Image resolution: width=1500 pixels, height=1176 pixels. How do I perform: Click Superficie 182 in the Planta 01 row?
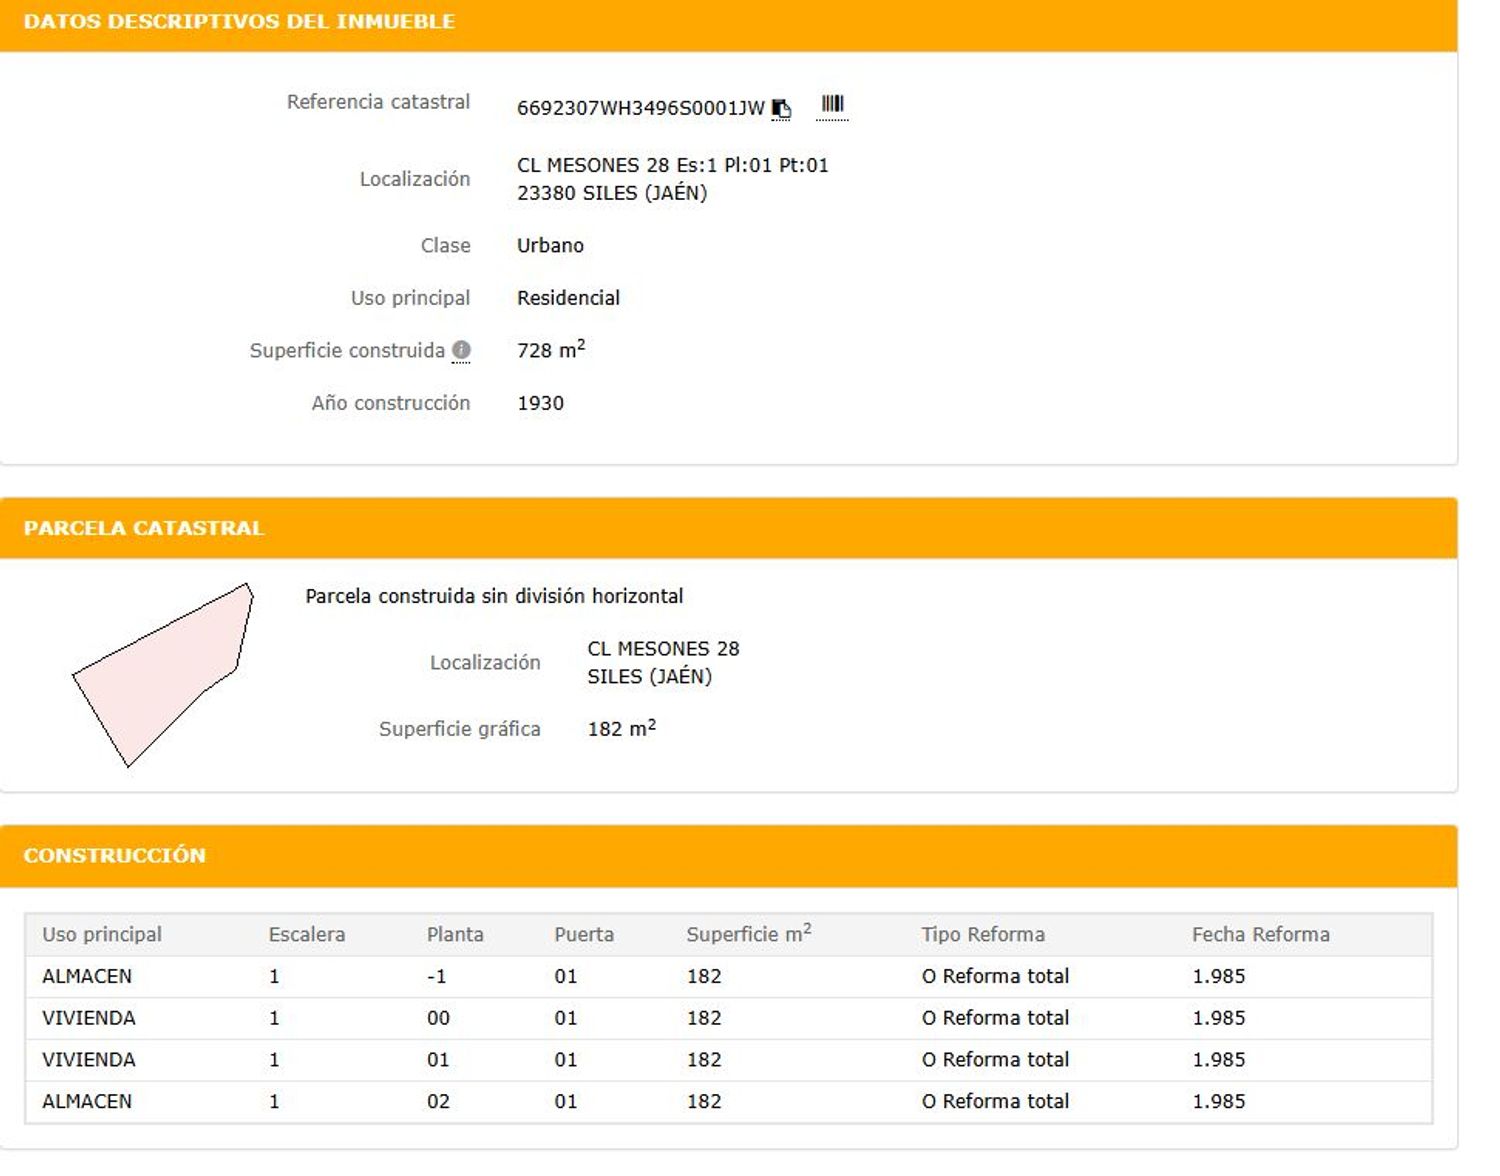click(704, 1059)
